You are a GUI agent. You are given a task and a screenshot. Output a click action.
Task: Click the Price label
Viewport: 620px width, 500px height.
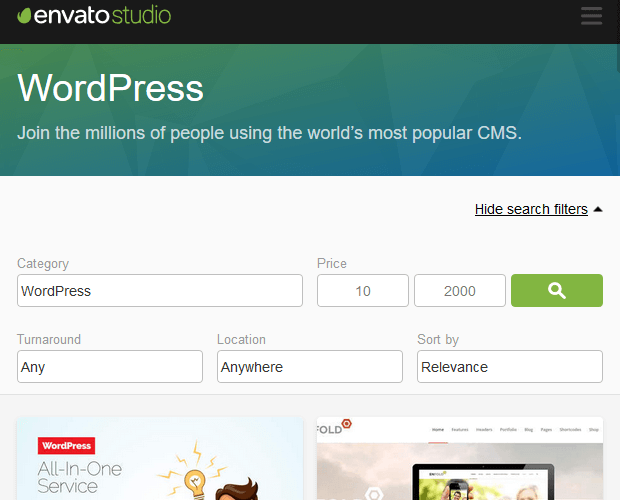click(x=332, y=263)
